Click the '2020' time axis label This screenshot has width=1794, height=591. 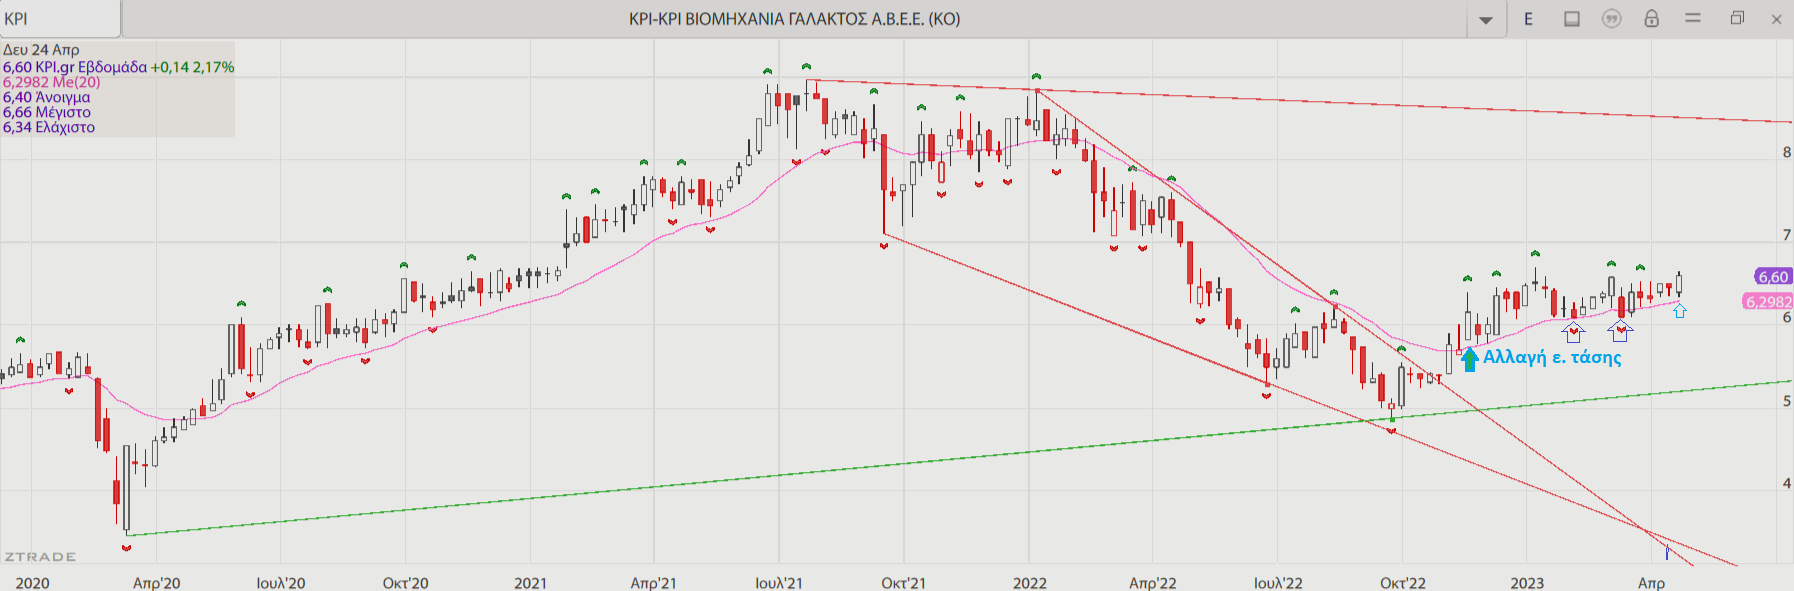click(x=32, y=582)
